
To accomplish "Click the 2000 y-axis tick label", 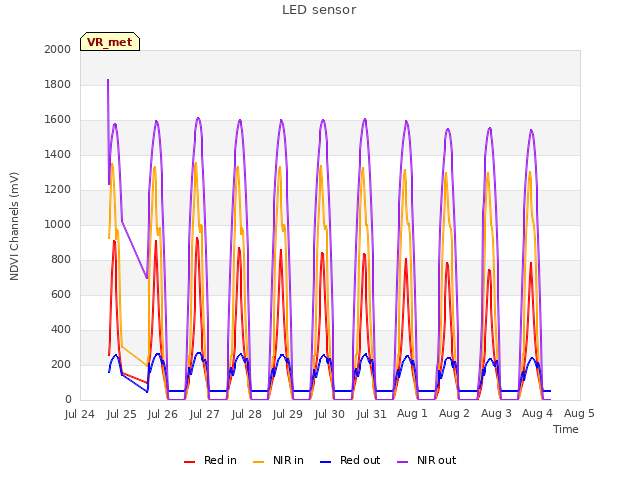I will (58, 49).
